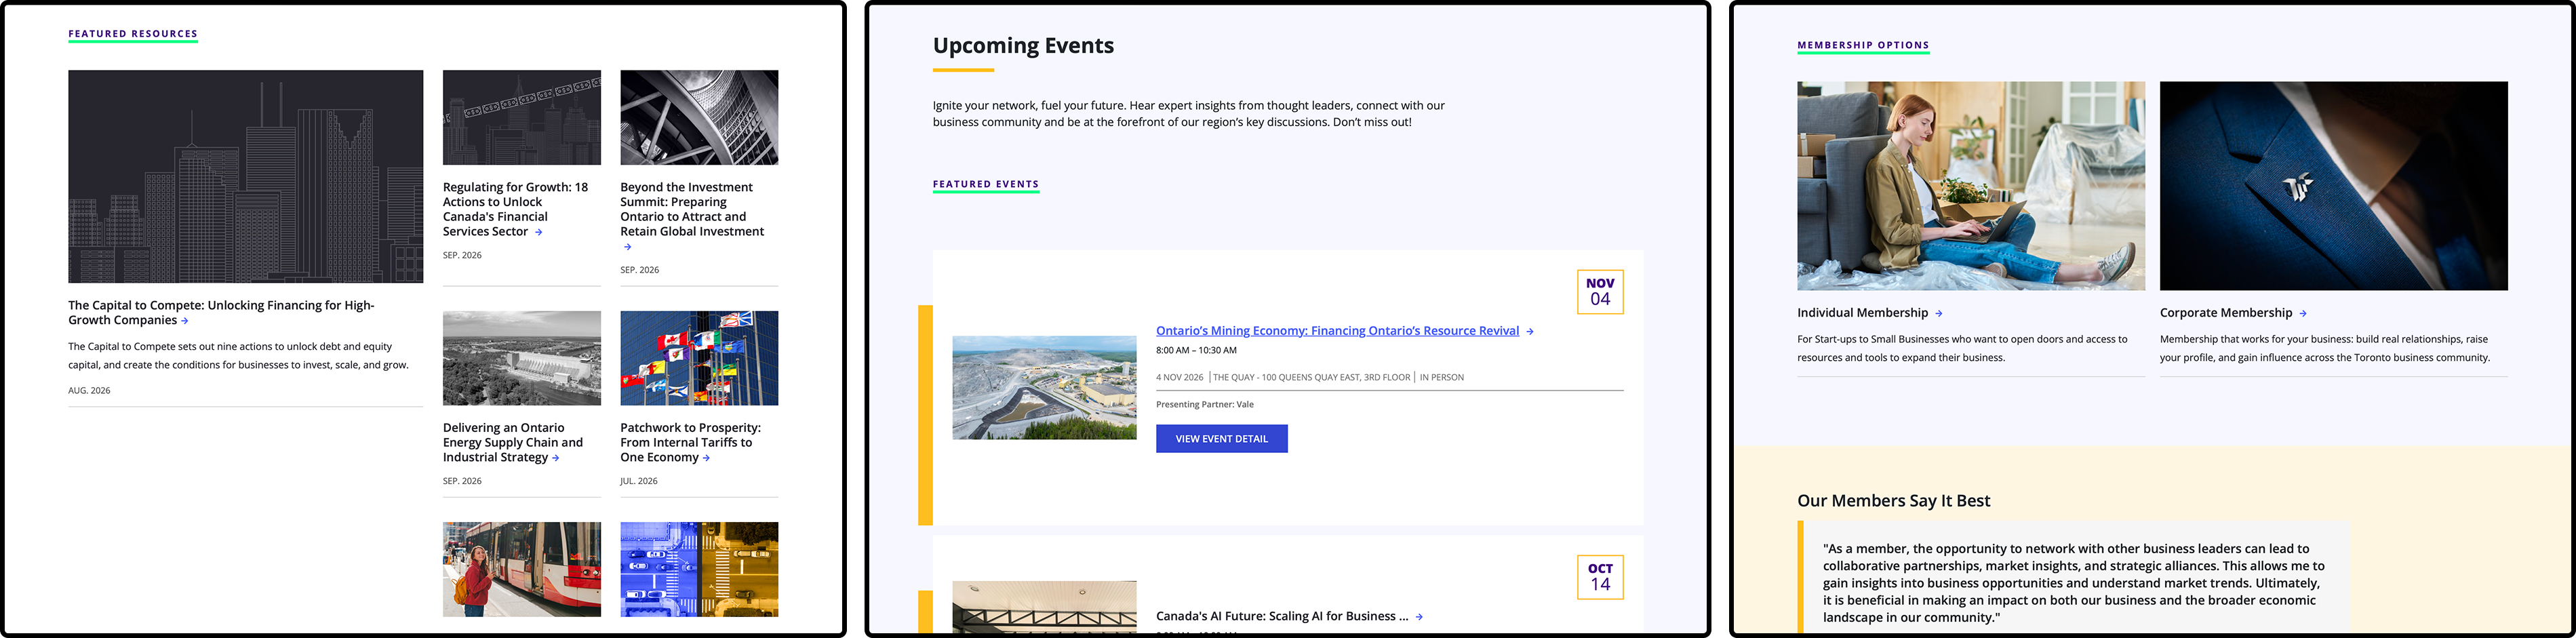Click arrow icon after Capital to Compete title
This screenshot has height=638, width=2576.
pos(185,321)
